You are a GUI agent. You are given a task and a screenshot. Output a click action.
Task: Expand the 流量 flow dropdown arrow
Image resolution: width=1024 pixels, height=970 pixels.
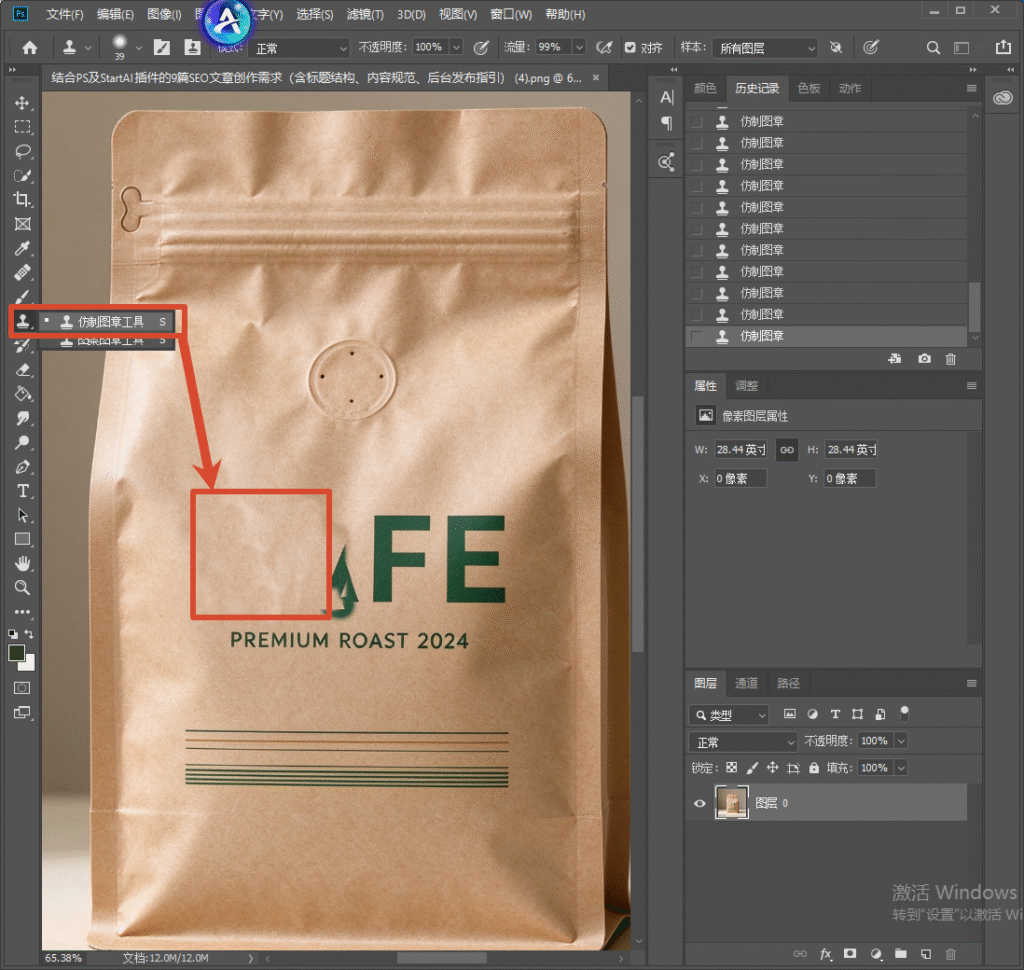[579, 47]
